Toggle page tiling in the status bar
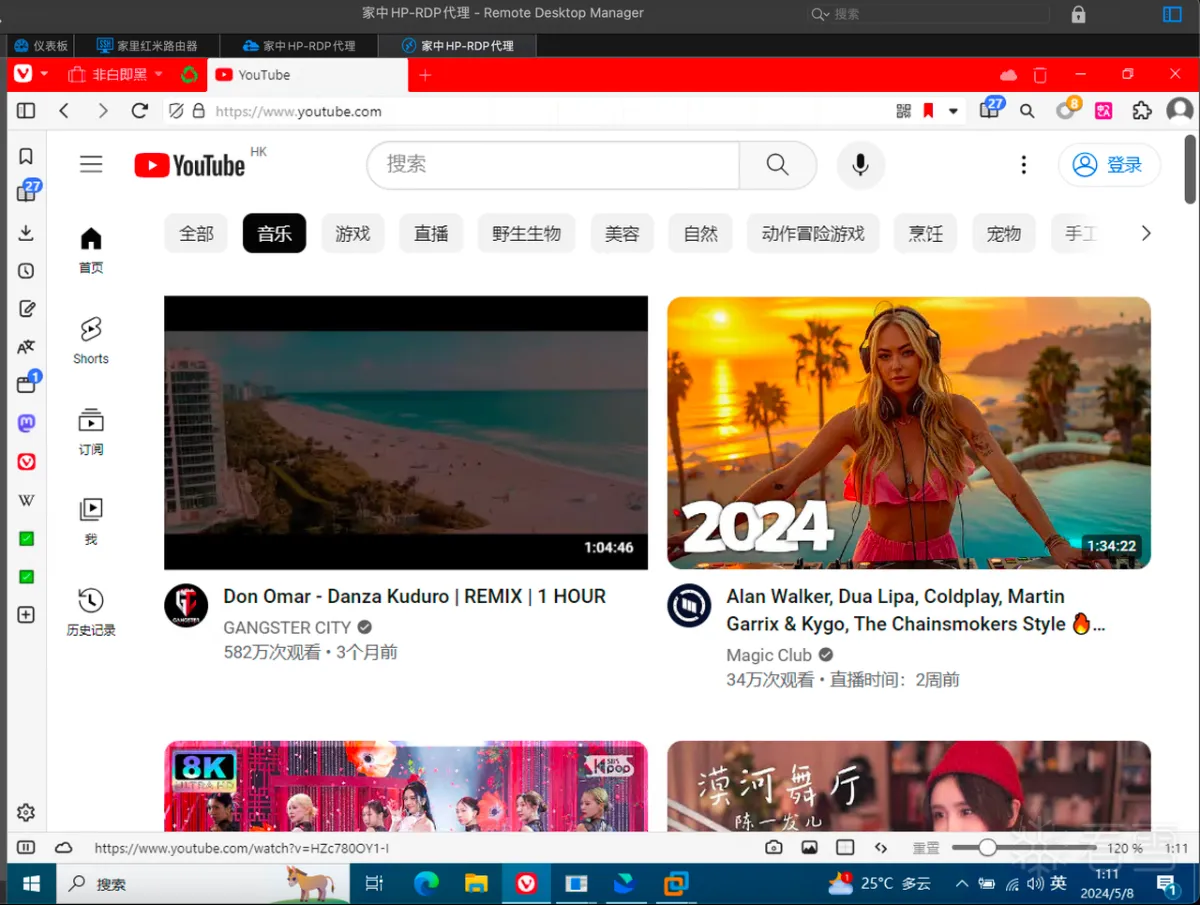 (x=845, y=848)
